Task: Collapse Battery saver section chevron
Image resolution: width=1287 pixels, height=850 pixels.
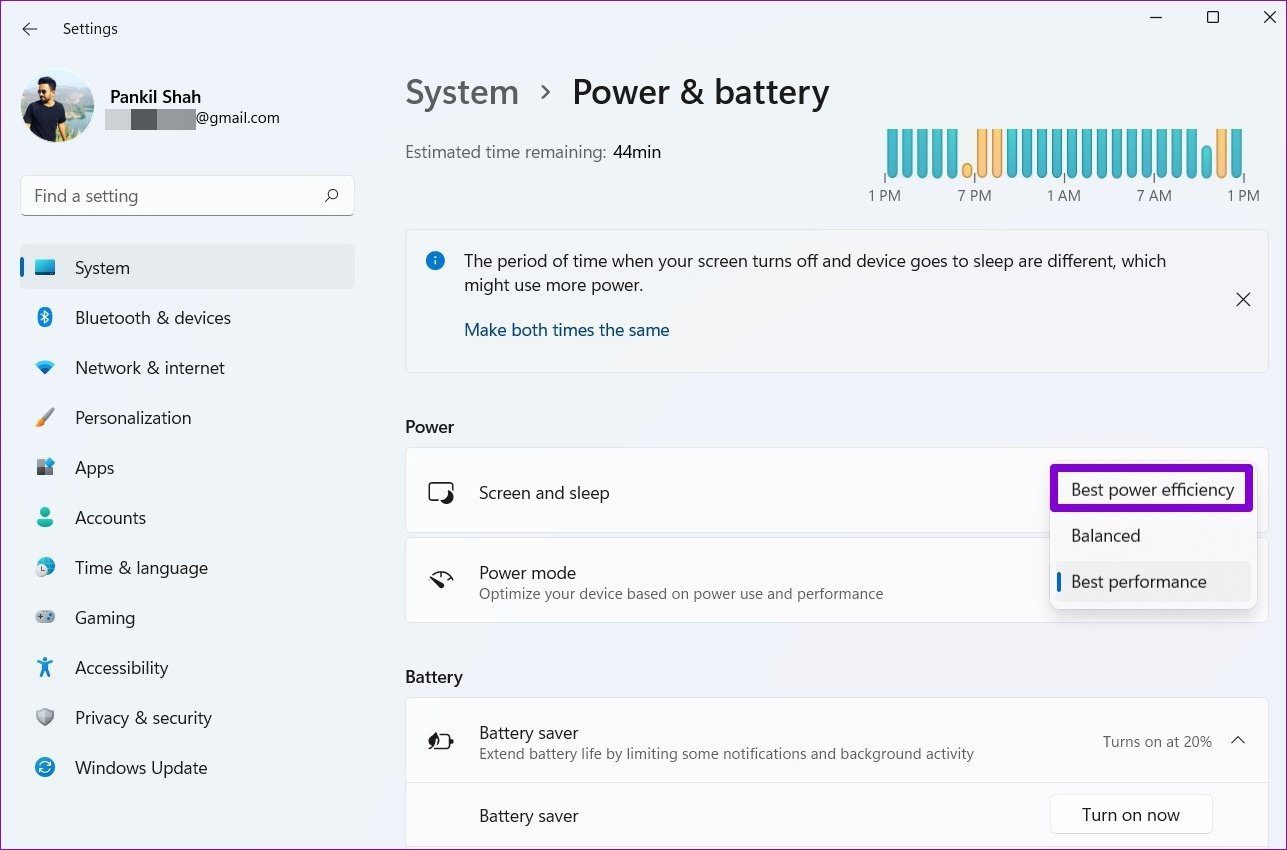Action: [x=1238, y=741]
